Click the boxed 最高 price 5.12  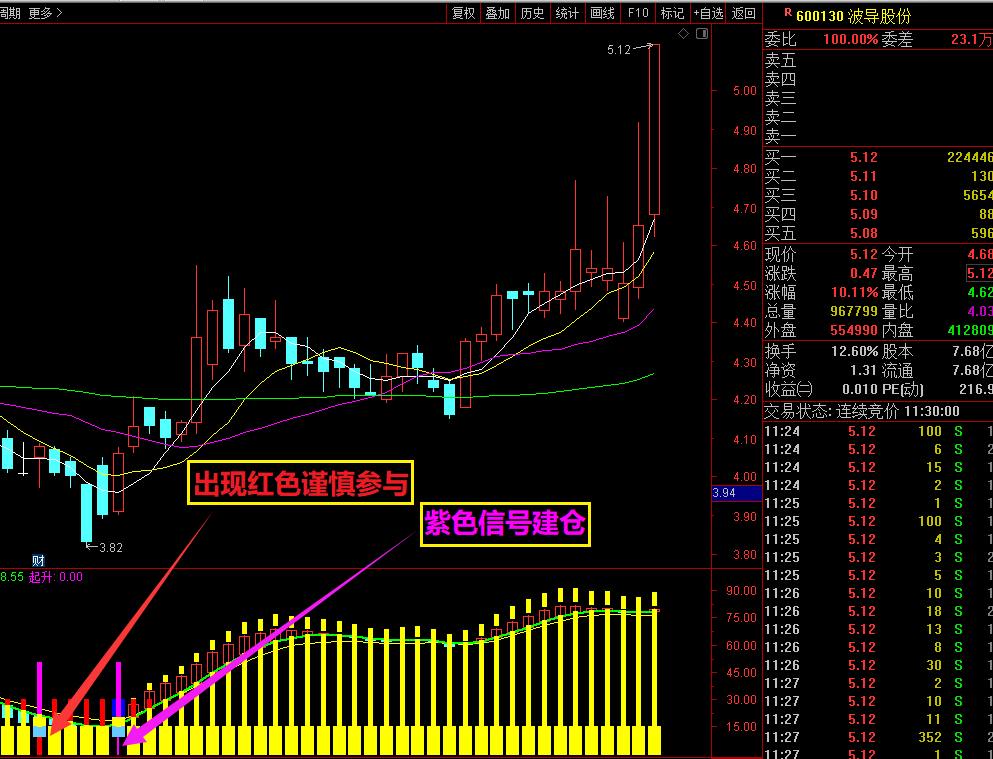[979, 273]
